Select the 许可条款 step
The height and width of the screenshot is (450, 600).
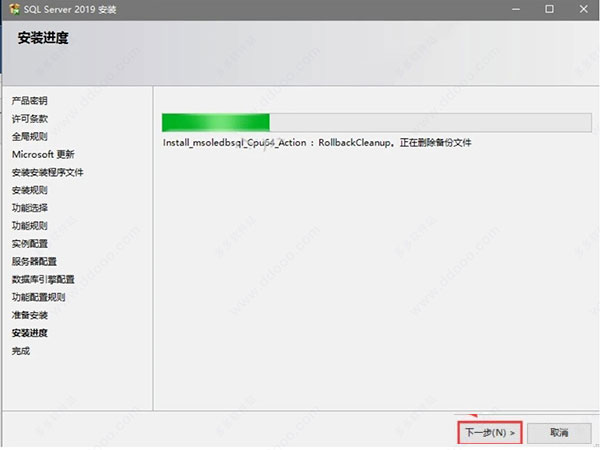point(29,119)
